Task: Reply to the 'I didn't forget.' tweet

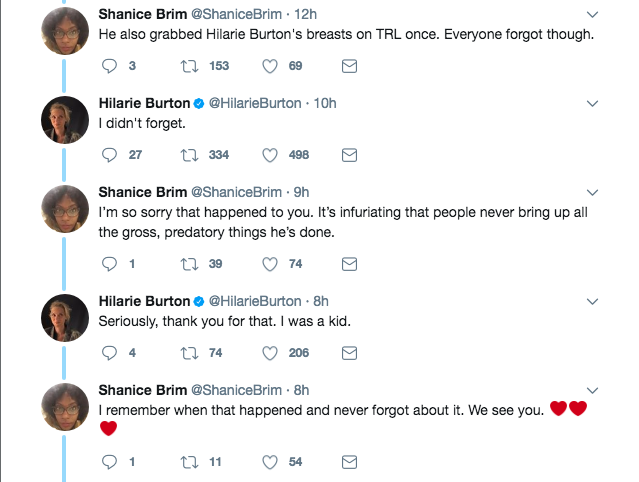Action: click(x=109, y=155)
